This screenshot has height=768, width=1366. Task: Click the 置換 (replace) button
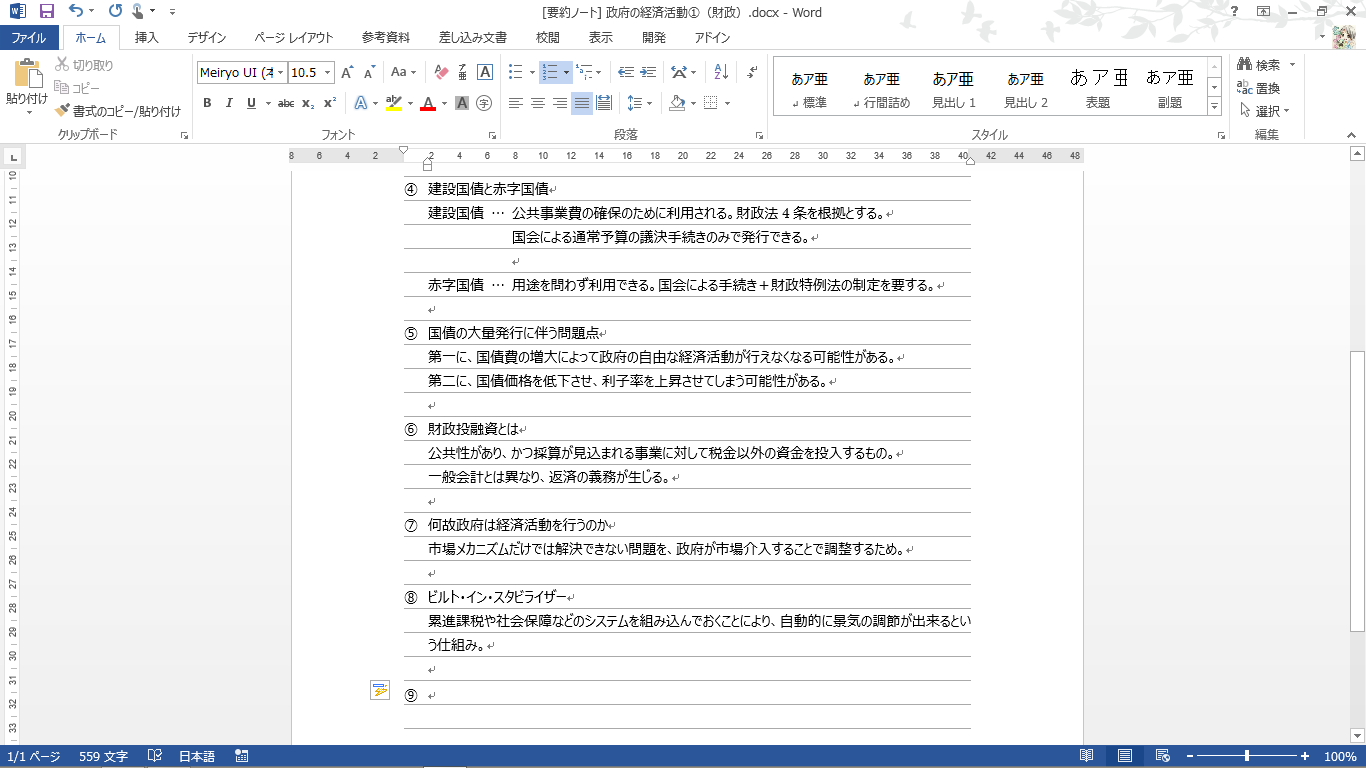(1259, 88)
